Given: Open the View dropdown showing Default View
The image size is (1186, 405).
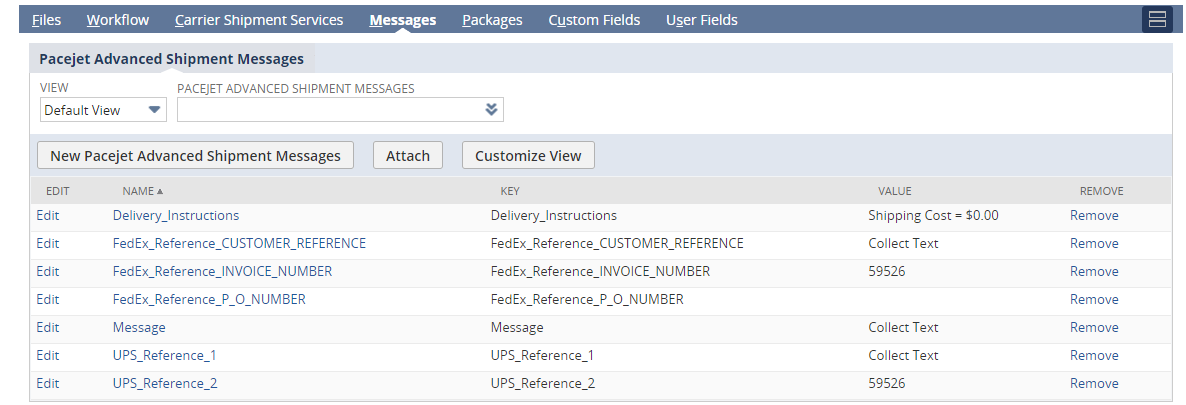Looking at the screenshot, I should coord(103,110).
